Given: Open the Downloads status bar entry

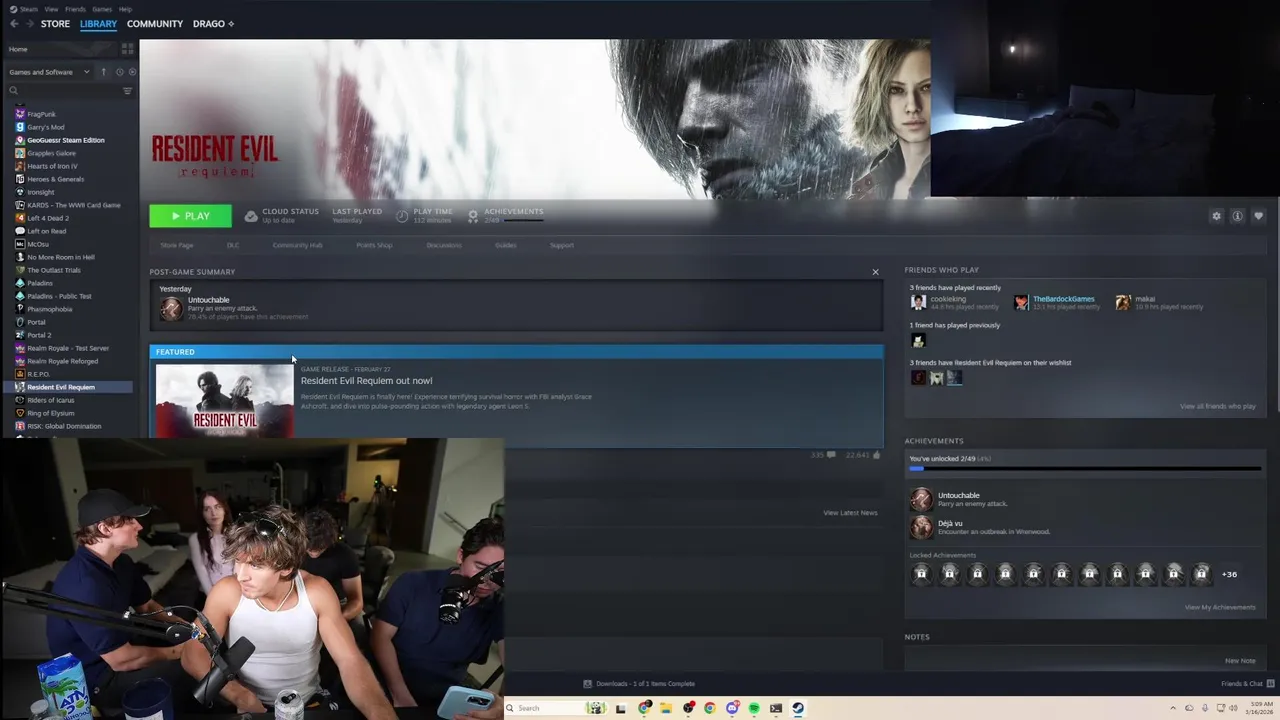Looking at the screenshot, I should pyautogui.click(x=639, y=684).
